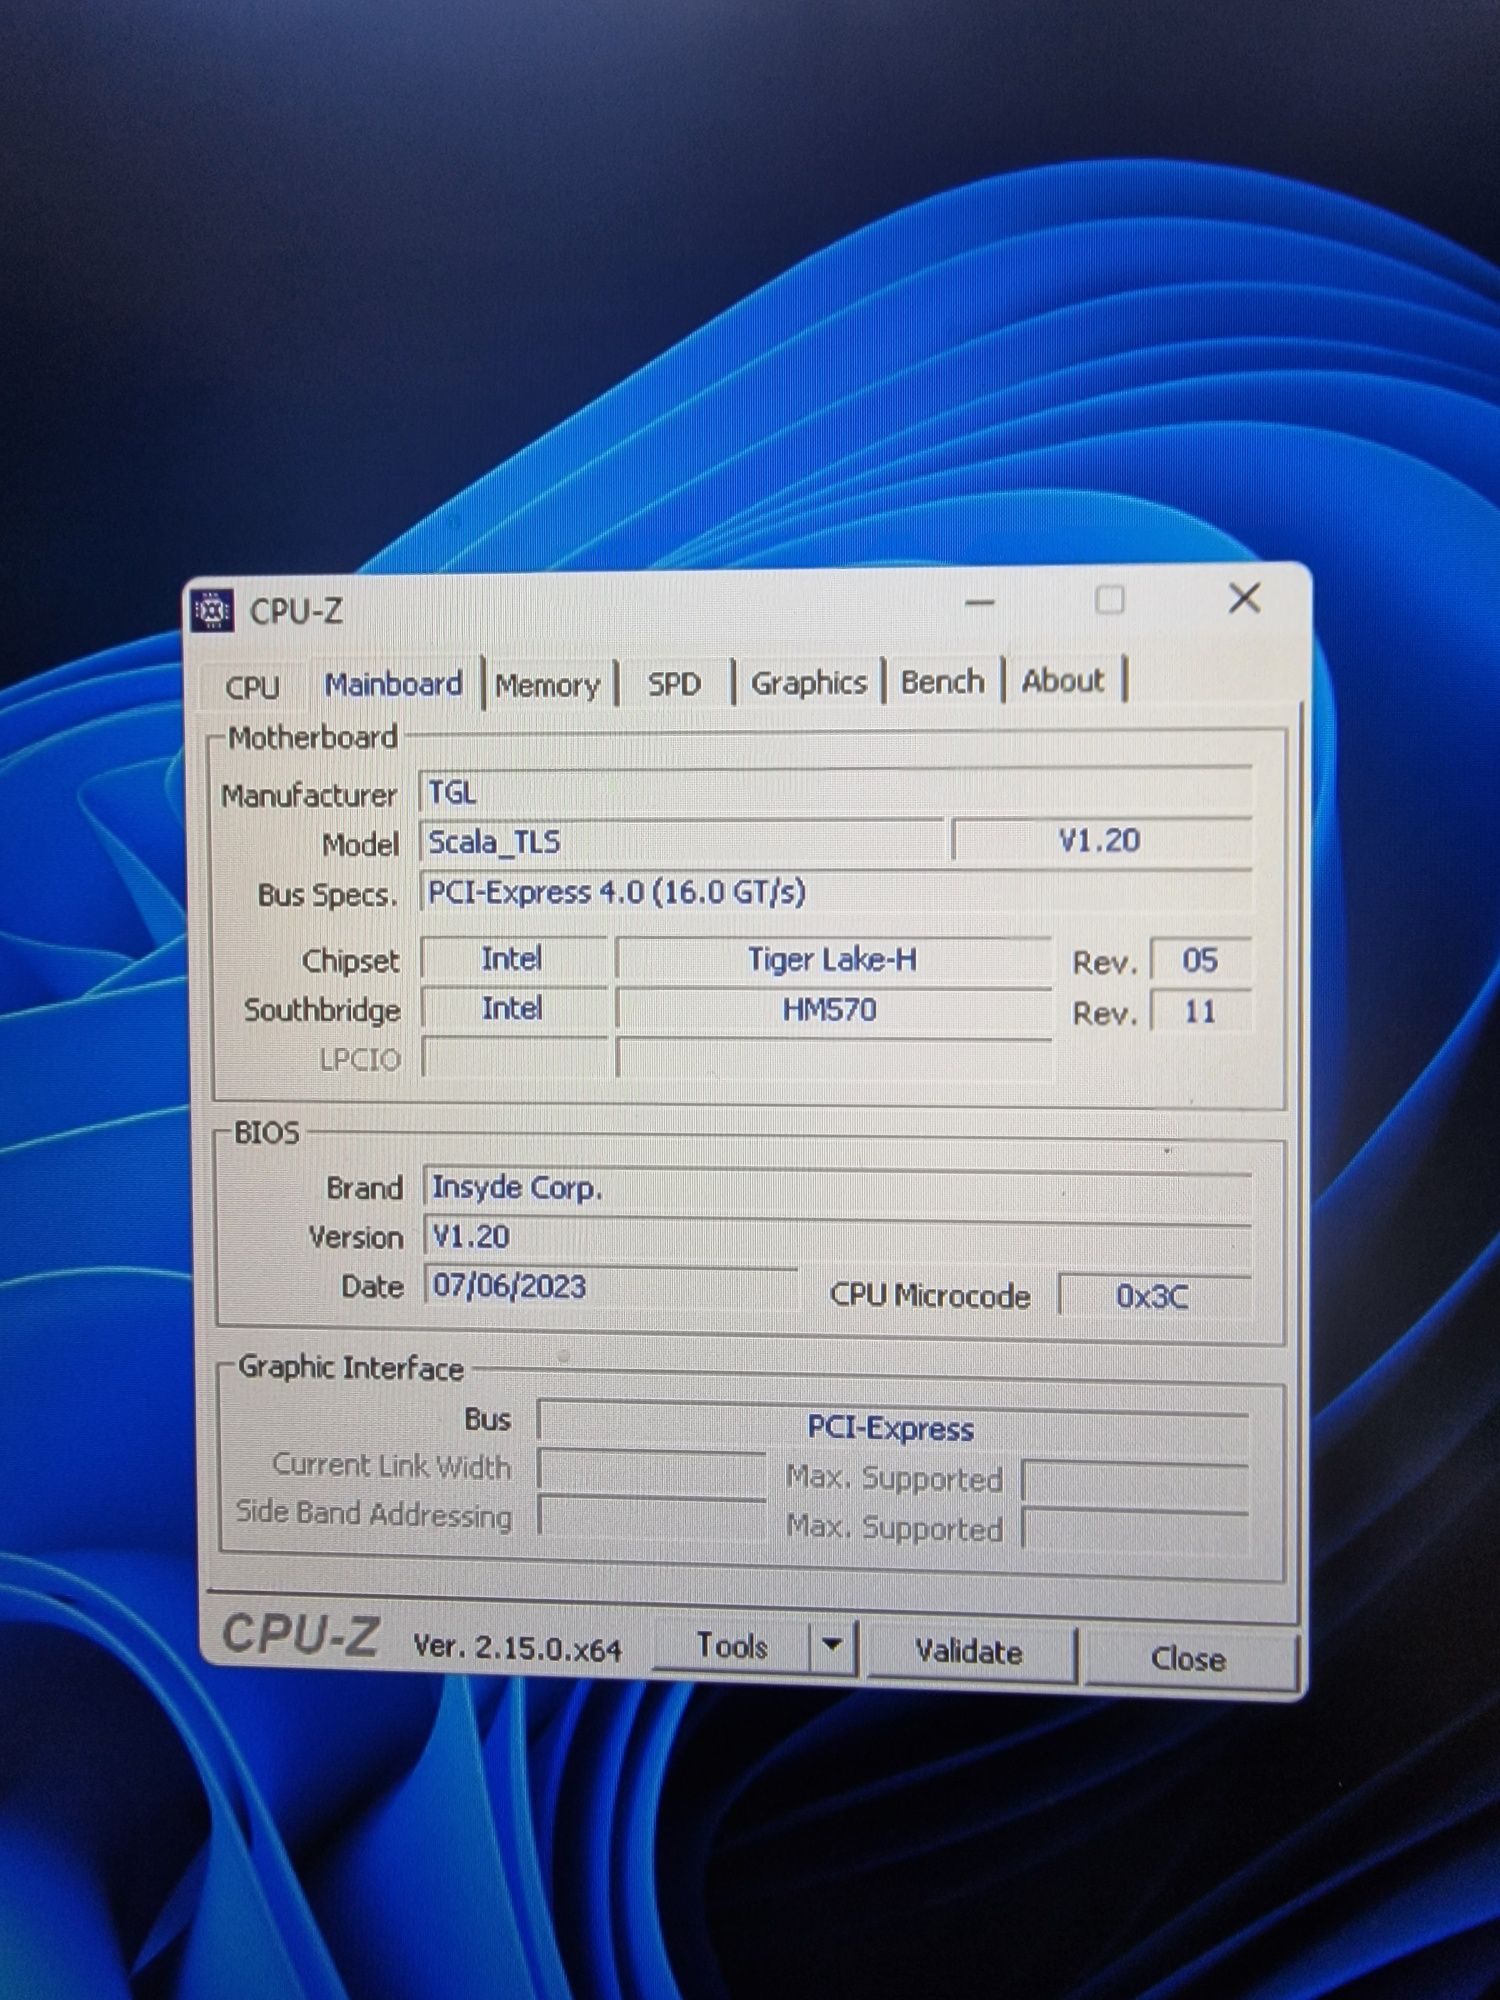Switch to the CPU tab
The image size is (1500, 2000).
[x=252, y=687]
